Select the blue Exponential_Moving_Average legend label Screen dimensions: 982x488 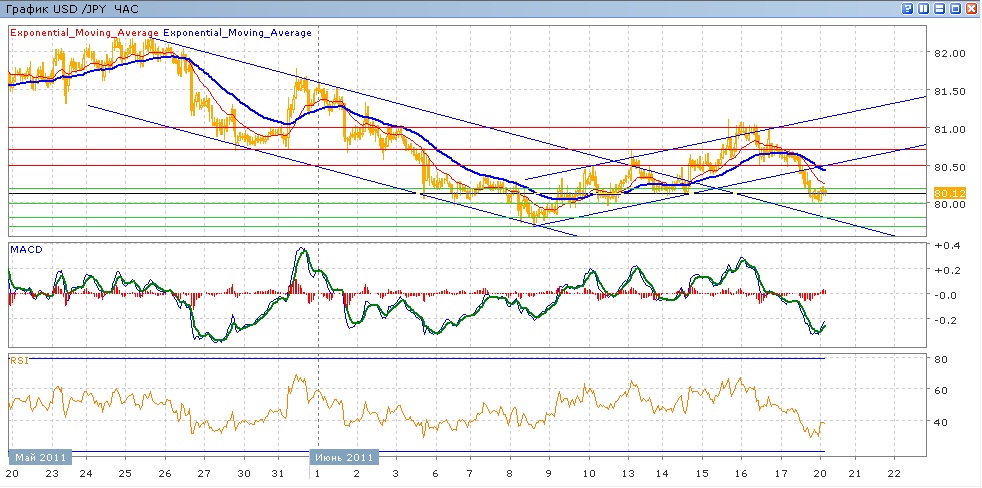[237, 32]
